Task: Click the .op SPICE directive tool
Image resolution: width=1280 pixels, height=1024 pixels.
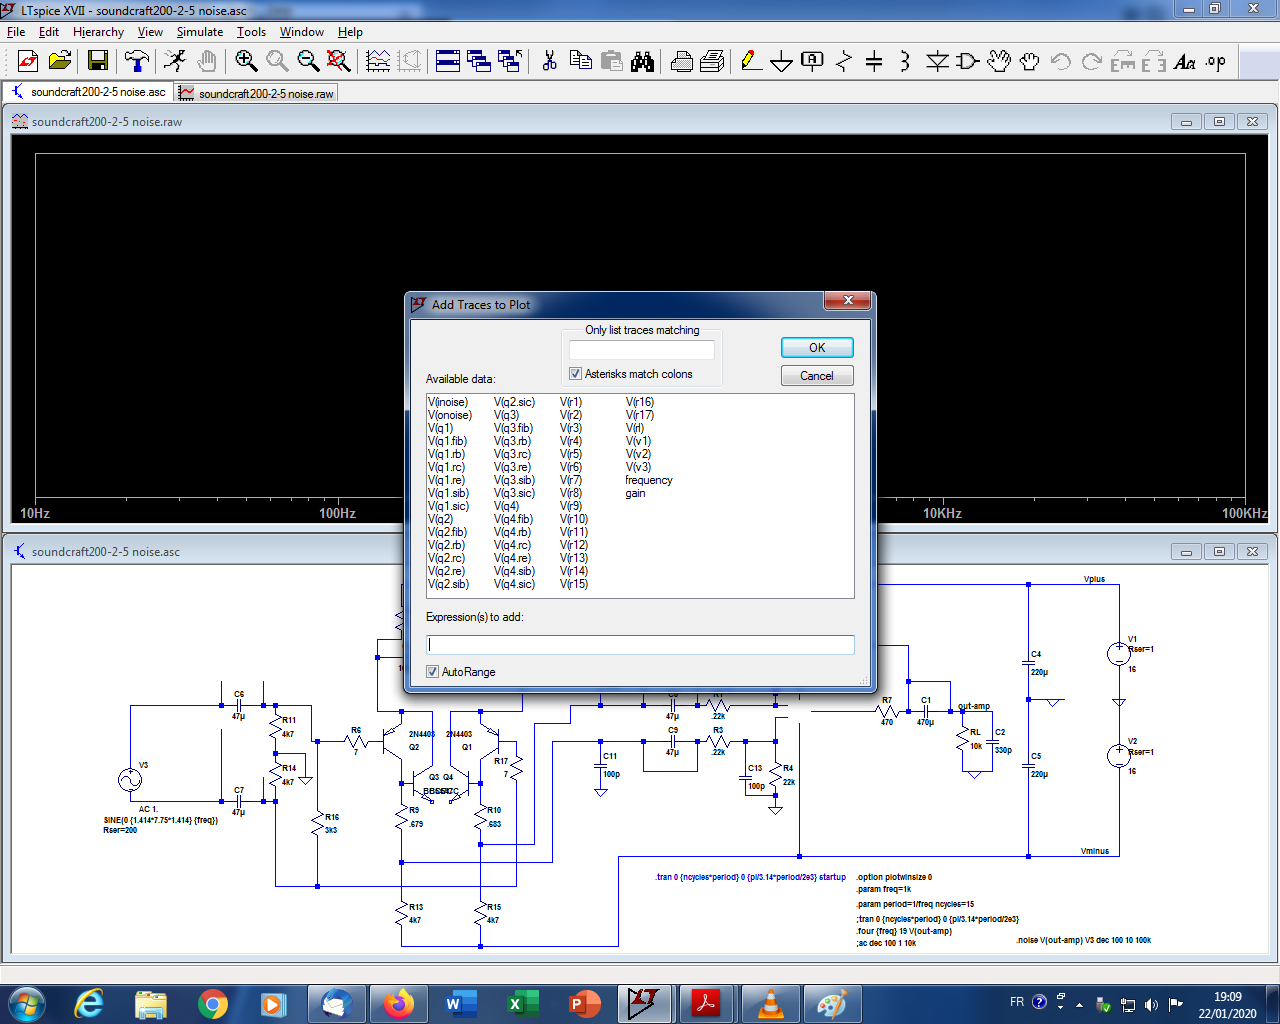Action: pos(1216,62)
